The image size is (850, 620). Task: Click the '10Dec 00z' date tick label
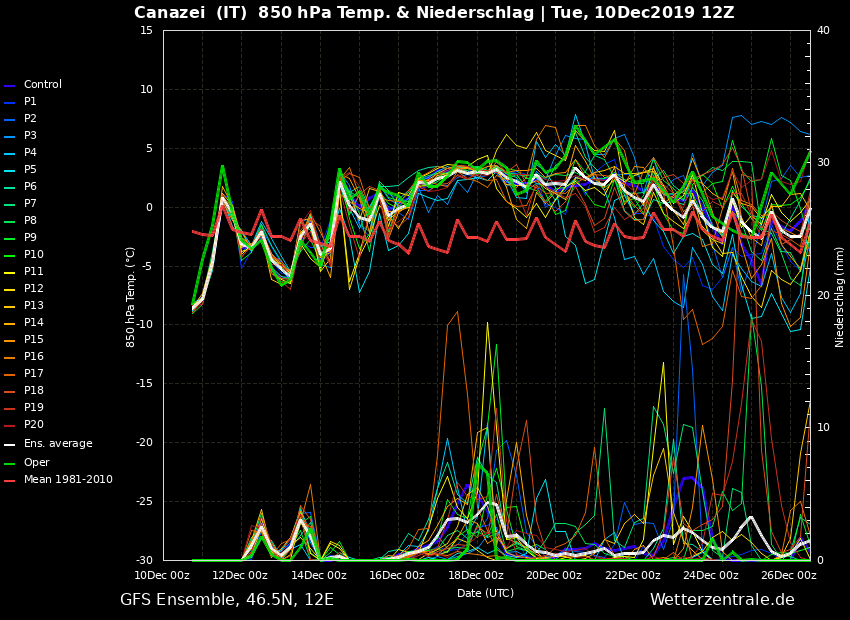[162, 576]
